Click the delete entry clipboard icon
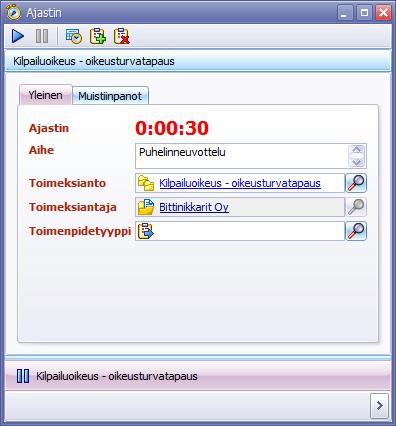Image resolution: width=396 pixels, height=426 pixels. click(122, 36)
